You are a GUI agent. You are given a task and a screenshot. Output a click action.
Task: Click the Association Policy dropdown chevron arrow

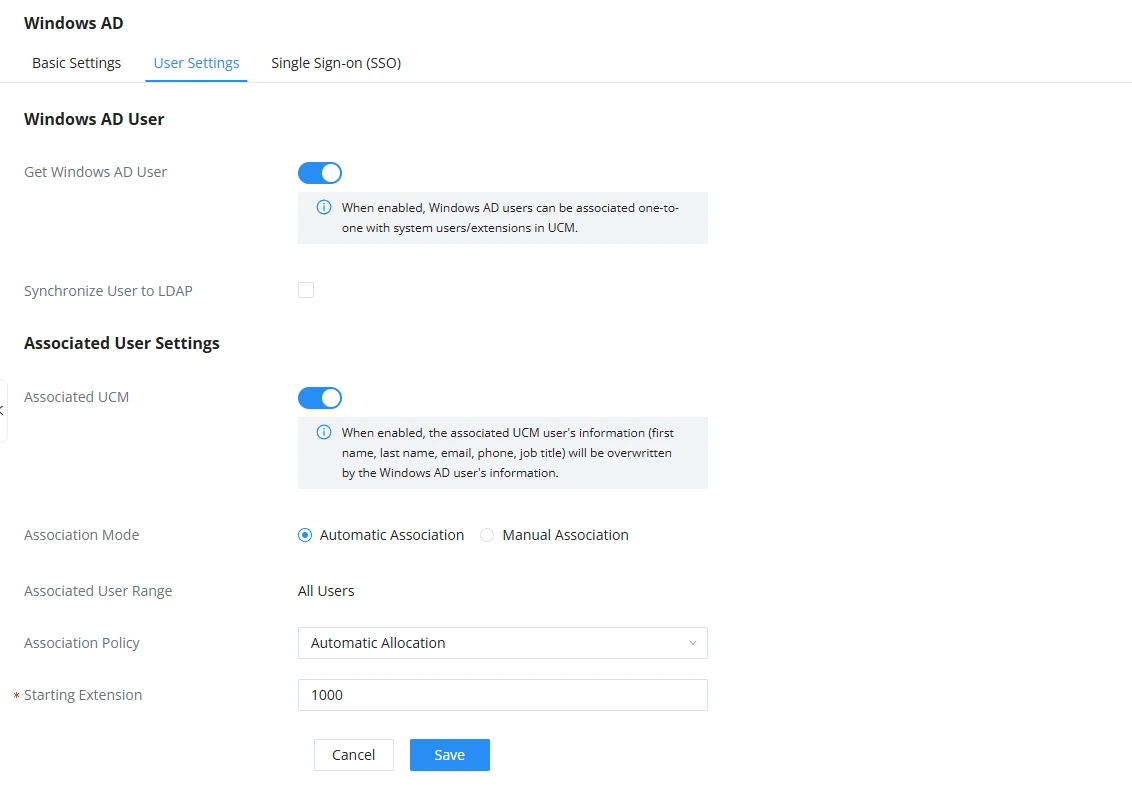pyautogui.click(x=692, y=643)
